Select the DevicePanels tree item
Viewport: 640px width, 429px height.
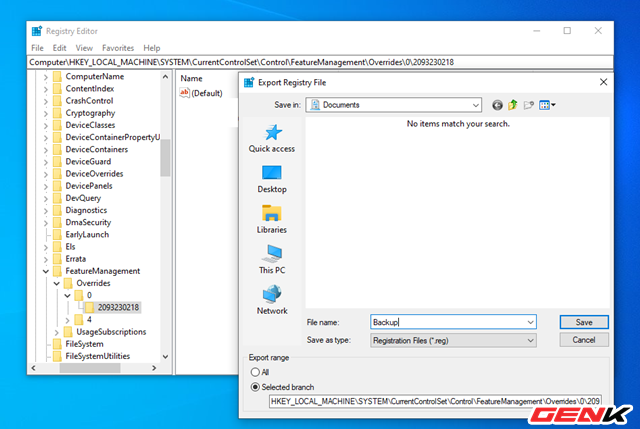[89, 186]
